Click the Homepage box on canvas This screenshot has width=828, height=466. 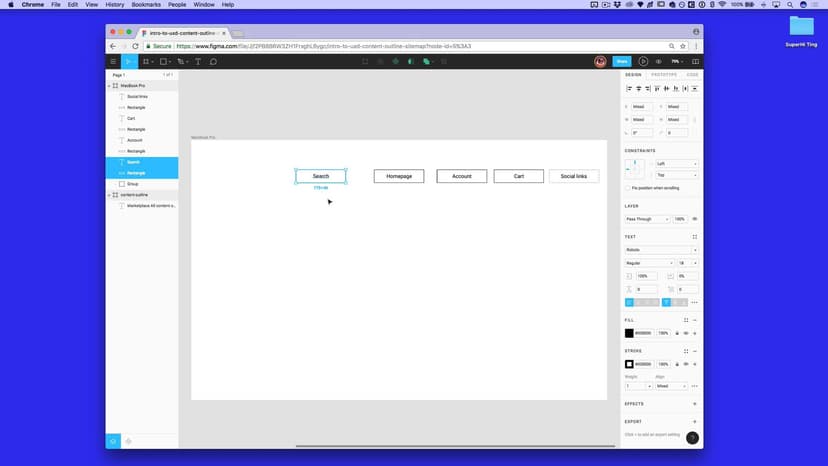(x=399, y=176)
